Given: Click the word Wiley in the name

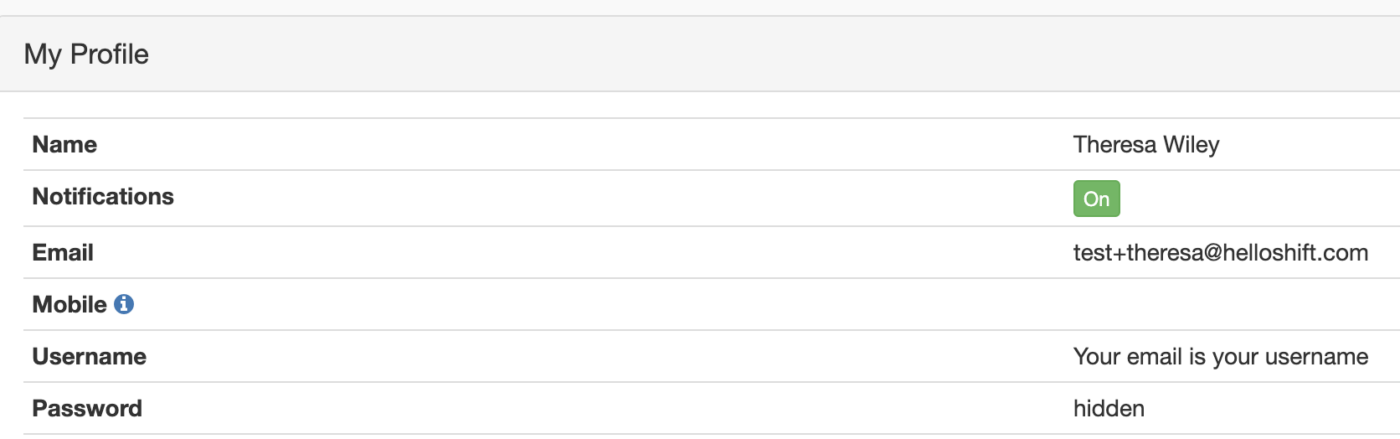Looking at the screenshot, I should tap(1192, 145).
